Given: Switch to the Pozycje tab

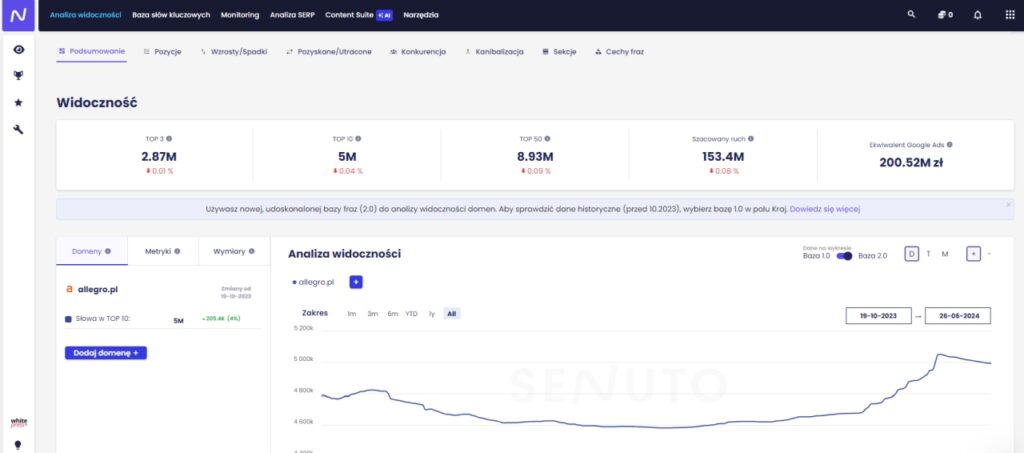Looking at the screenshot, I should [162, 51].
